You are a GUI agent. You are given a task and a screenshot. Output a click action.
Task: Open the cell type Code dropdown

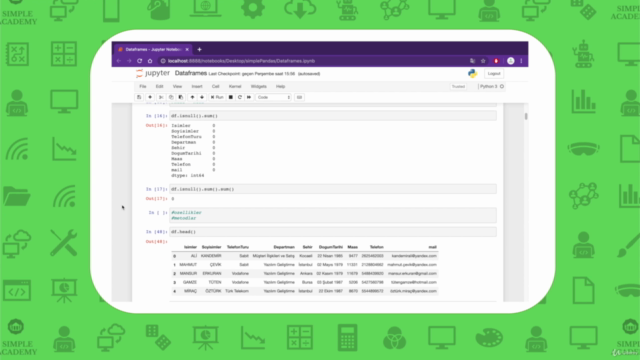[273, 97]
